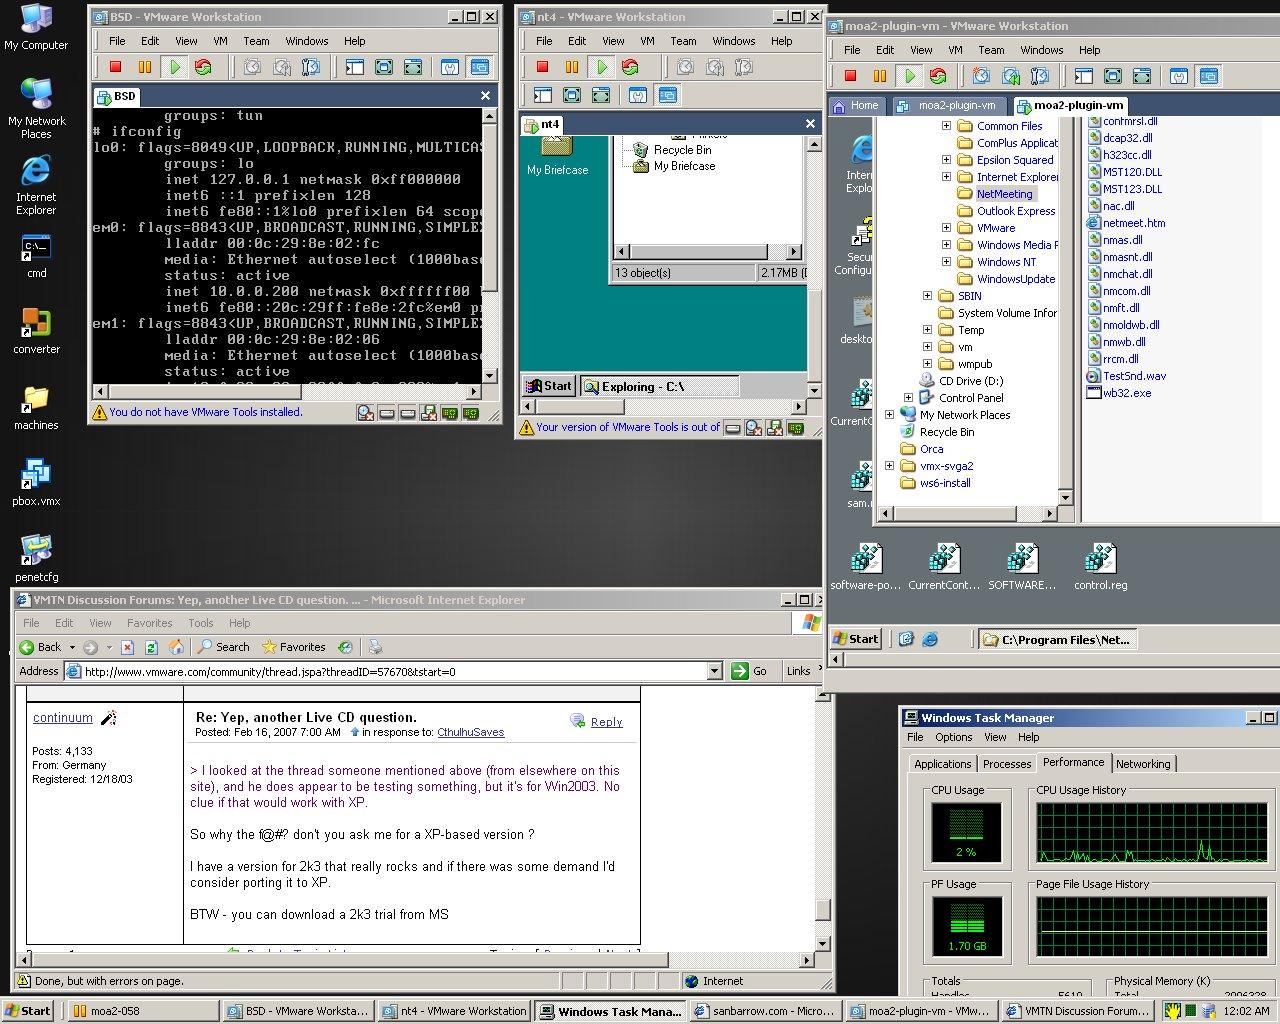Select NetMeeting folder in the tree
This screenshot has width=1280, height=1024.
tap(1004, 194)
